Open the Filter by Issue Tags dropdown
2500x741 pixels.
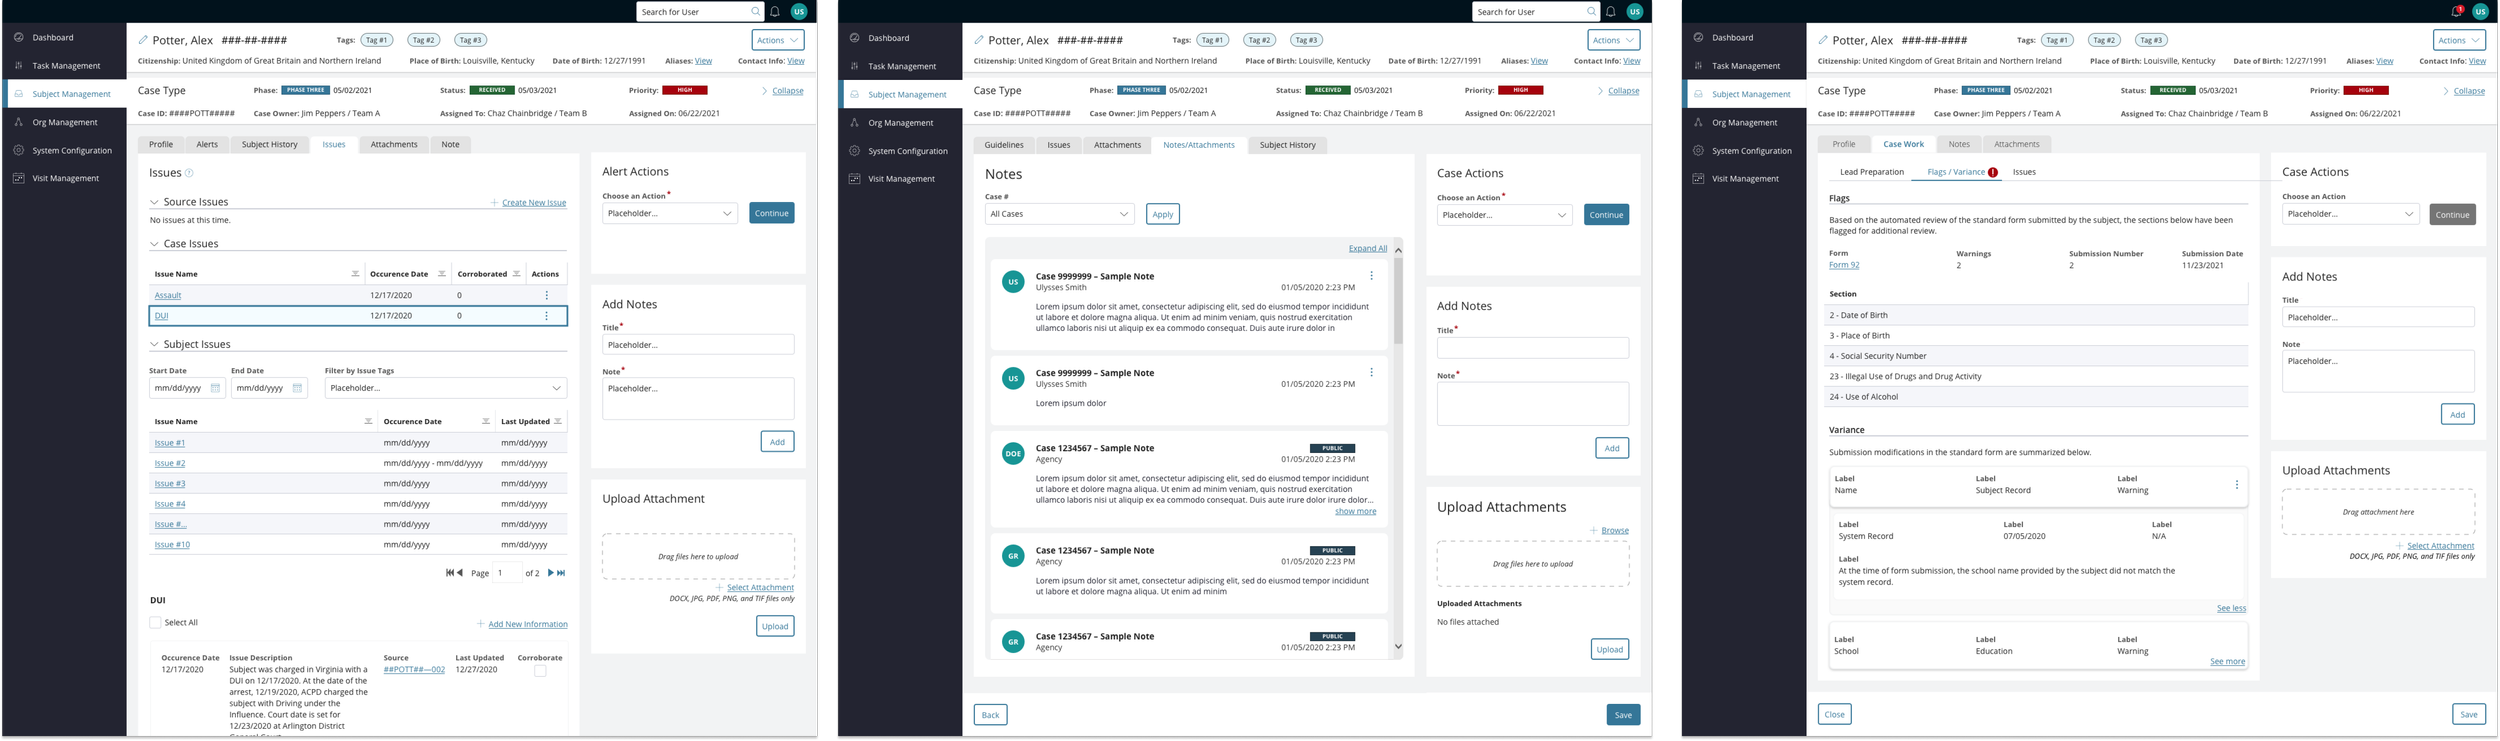click(x=446, y=388)
